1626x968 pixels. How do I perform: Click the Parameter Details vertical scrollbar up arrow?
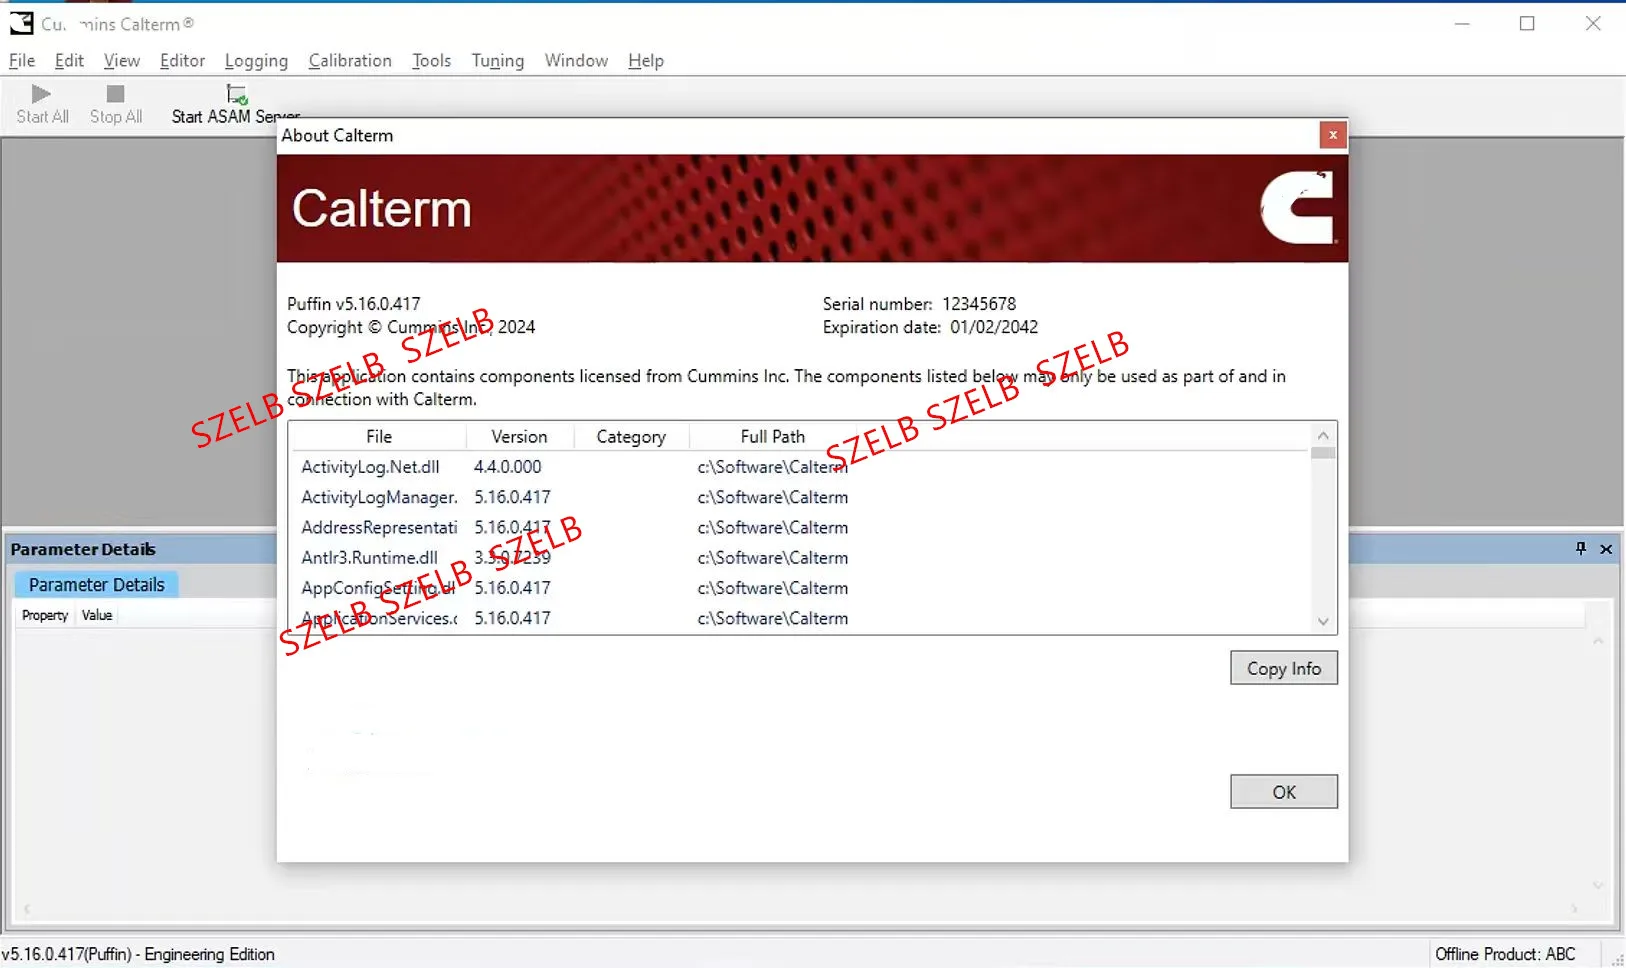tap(1598, 641)
